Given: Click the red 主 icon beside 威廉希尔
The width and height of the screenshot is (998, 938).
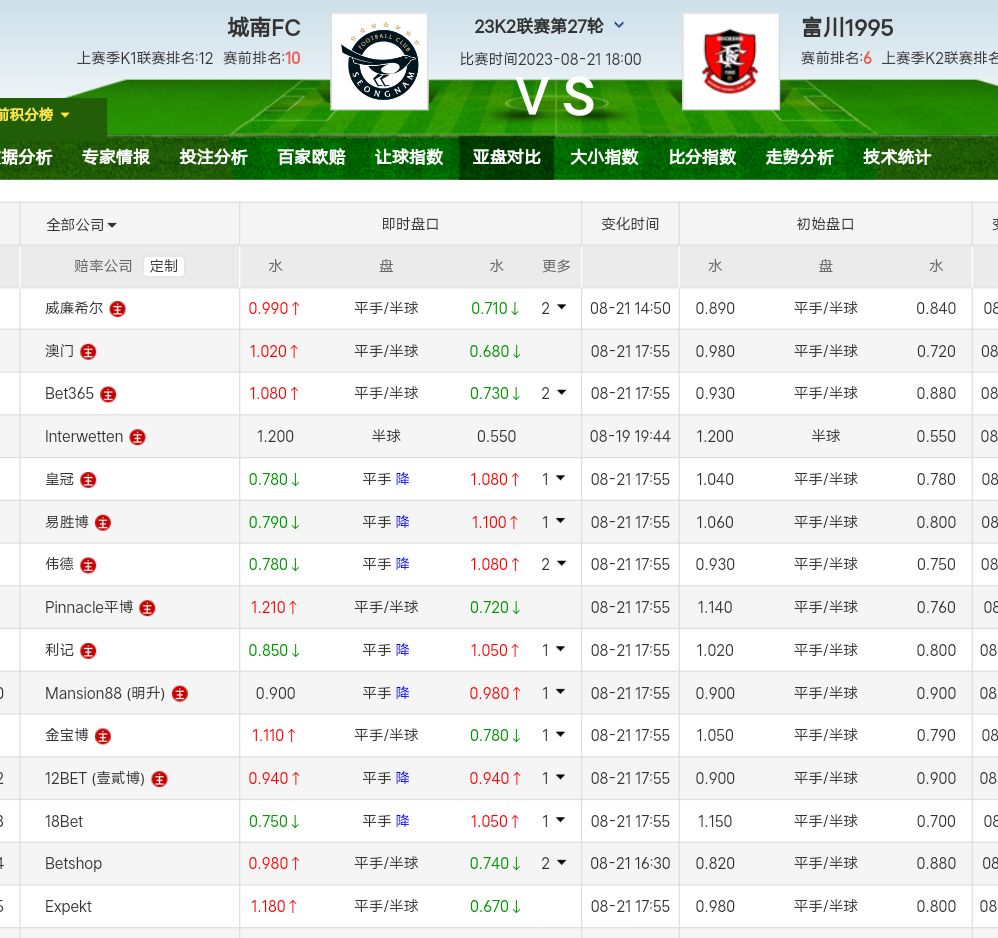Looking at the screenshot, I should point(118,309).
